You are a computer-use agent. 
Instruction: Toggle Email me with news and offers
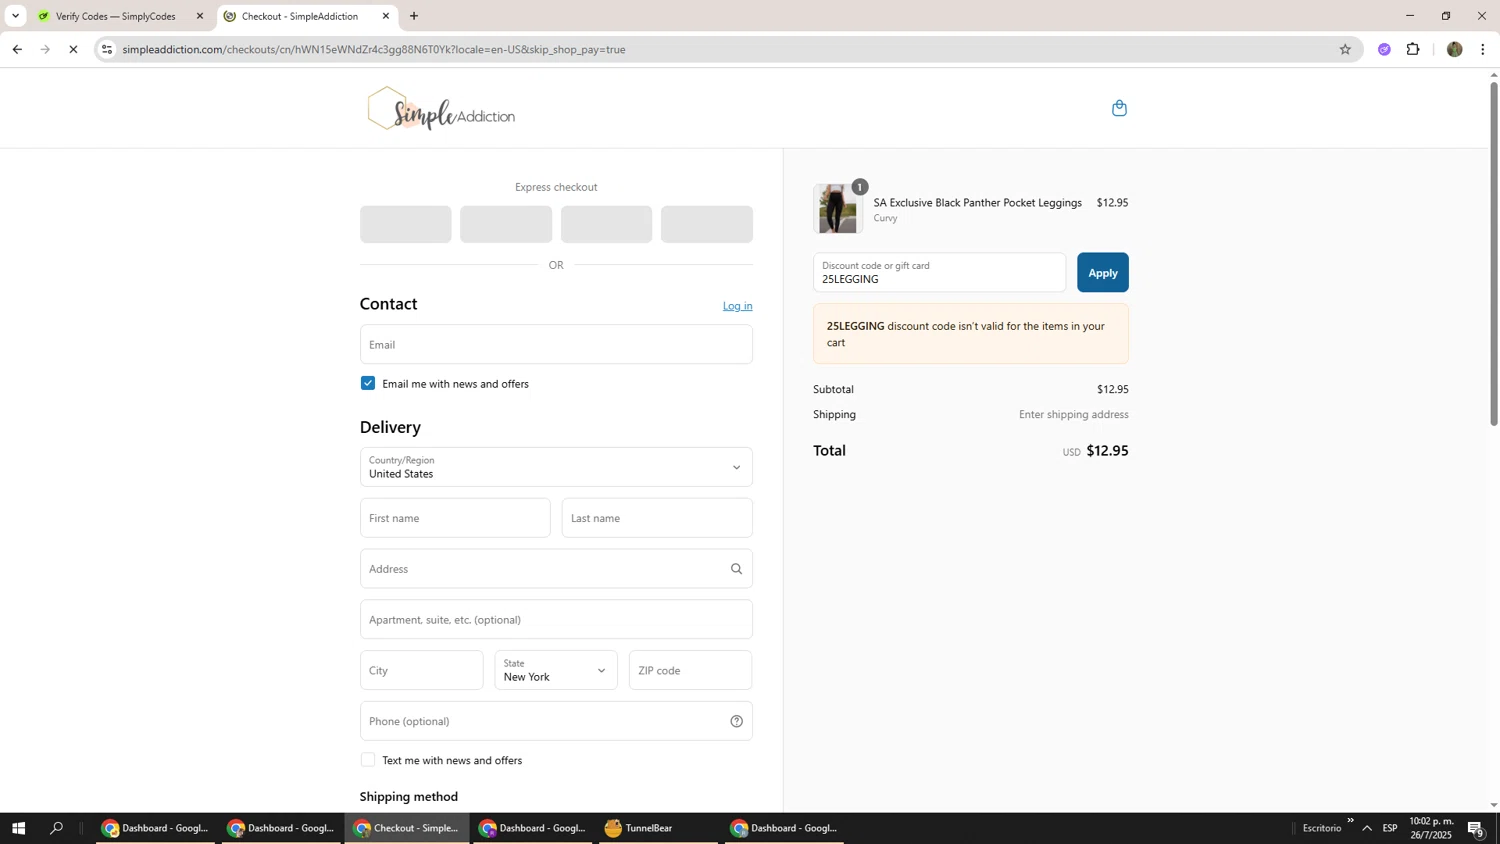pyautogui.click(x=368, y=383)
